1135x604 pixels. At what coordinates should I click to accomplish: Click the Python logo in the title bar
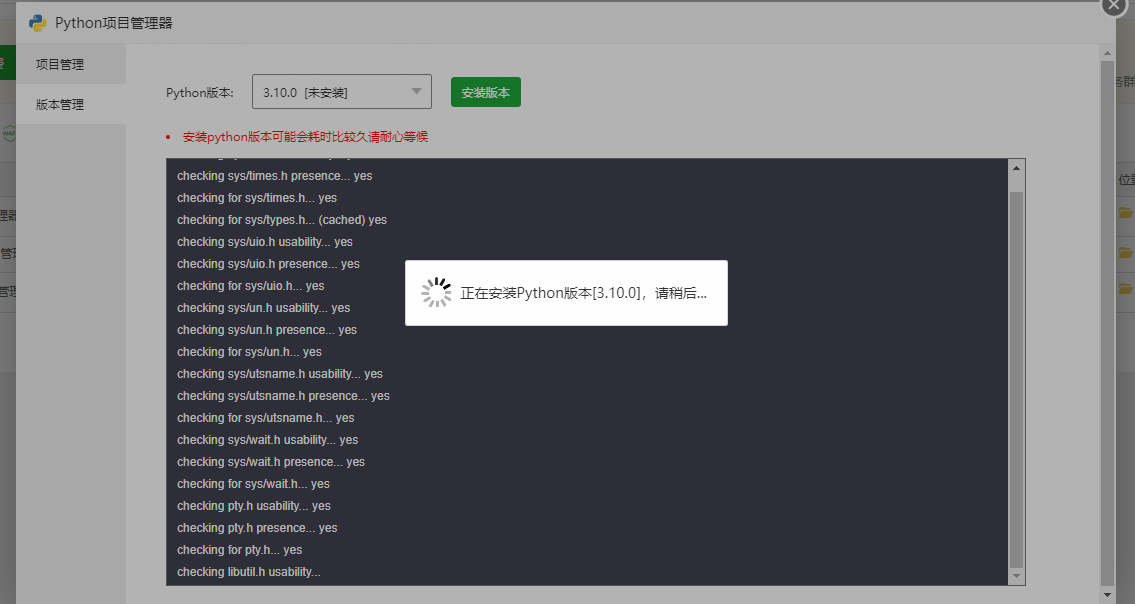click(x=38, y=23)
